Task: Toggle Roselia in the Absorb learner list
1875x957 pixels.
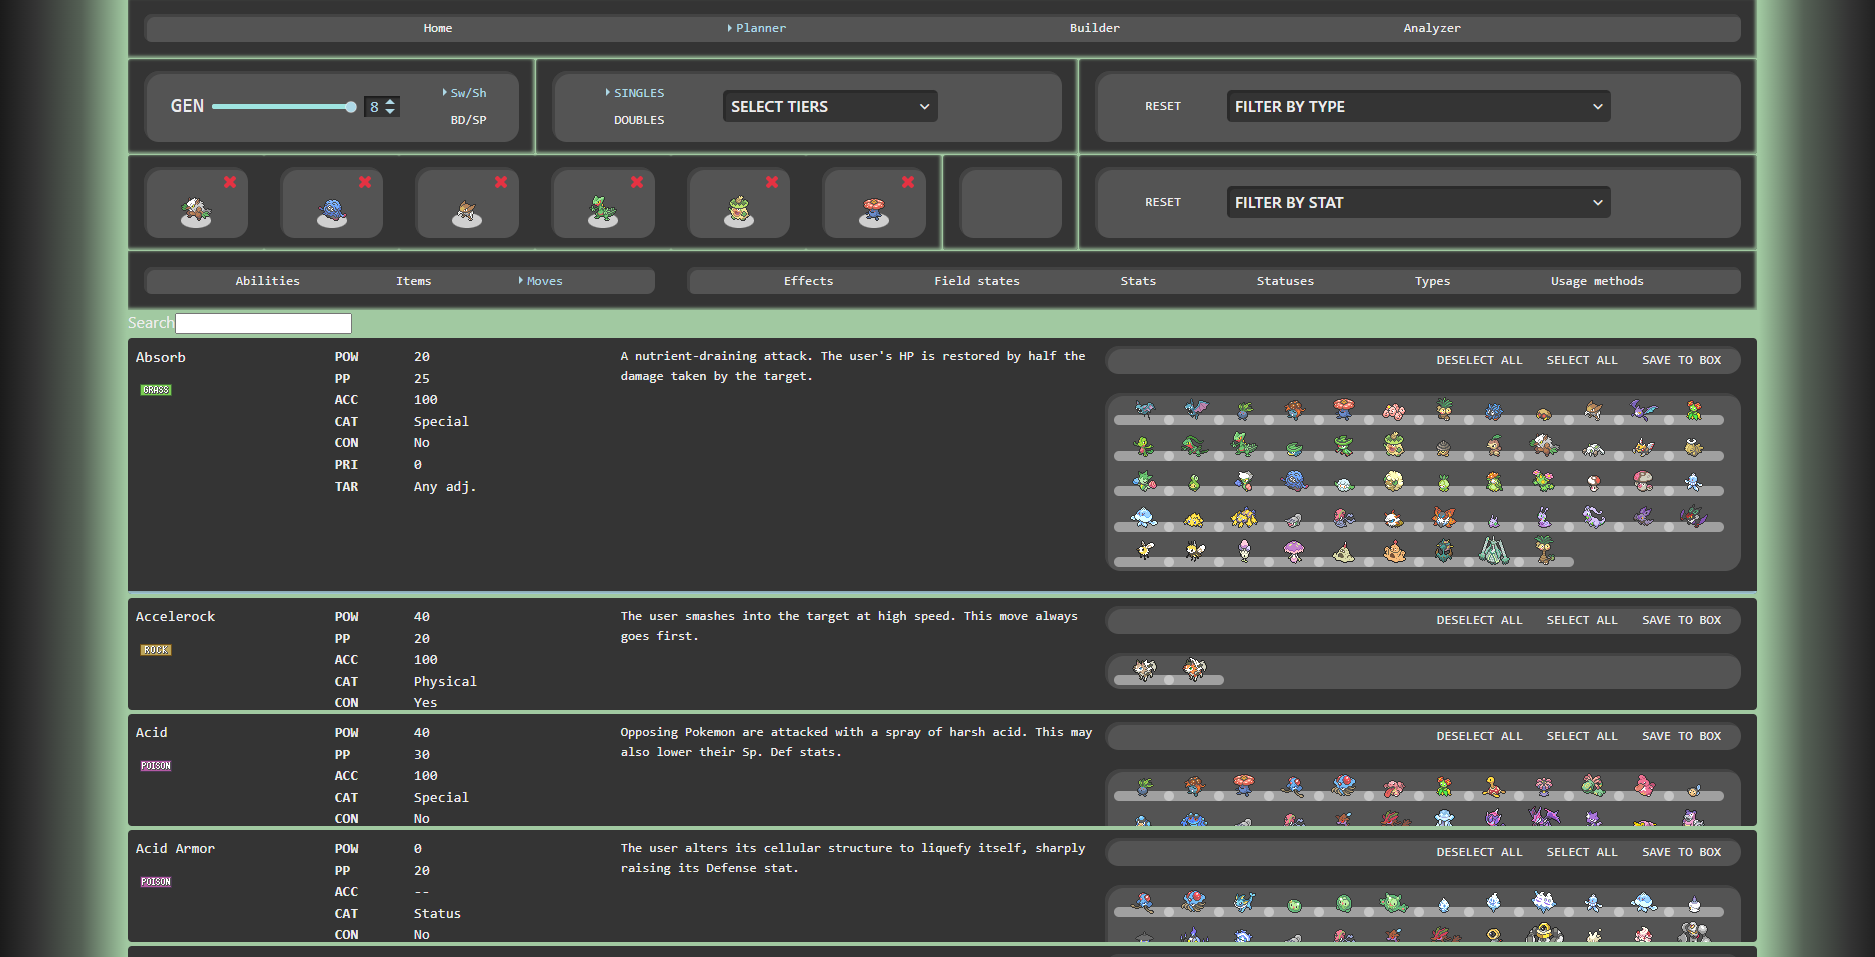Action: (x=1144, y=481)
